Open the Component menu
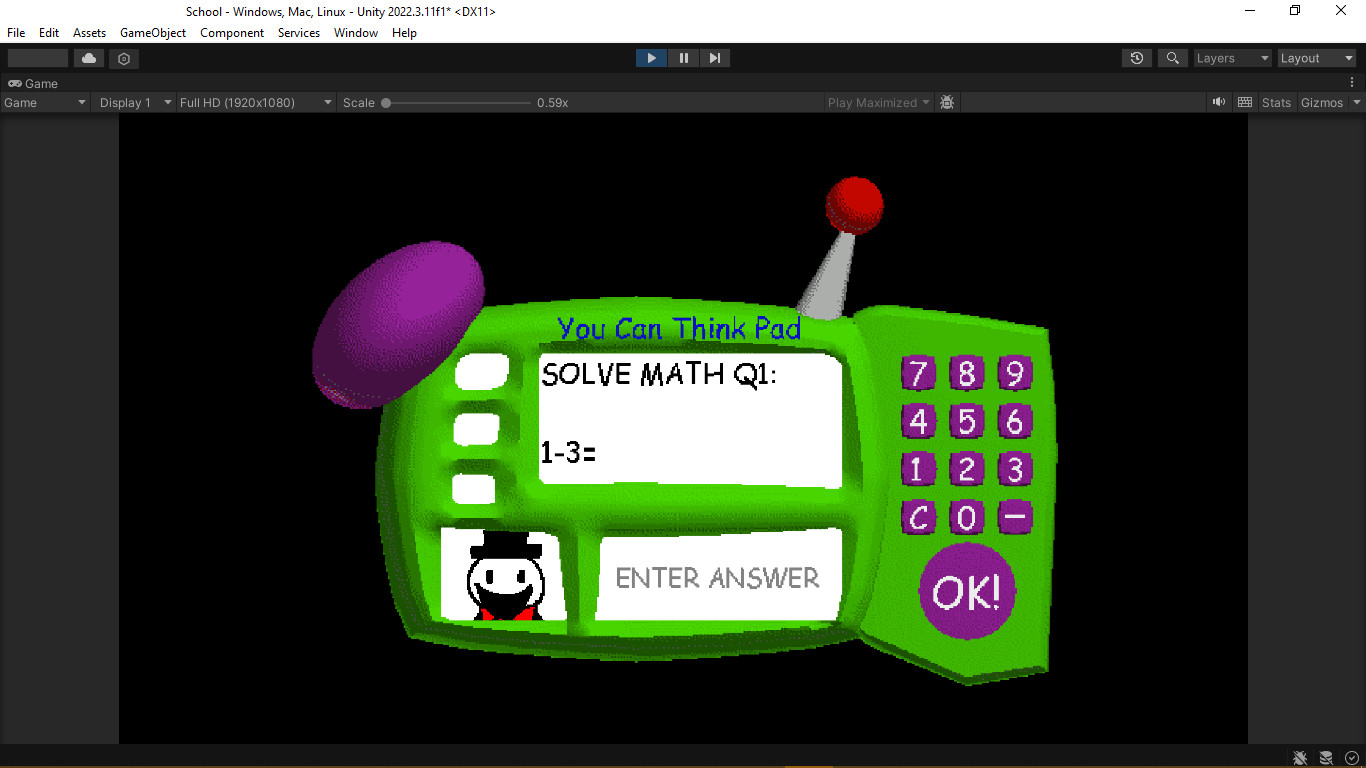 pos(232,33)
